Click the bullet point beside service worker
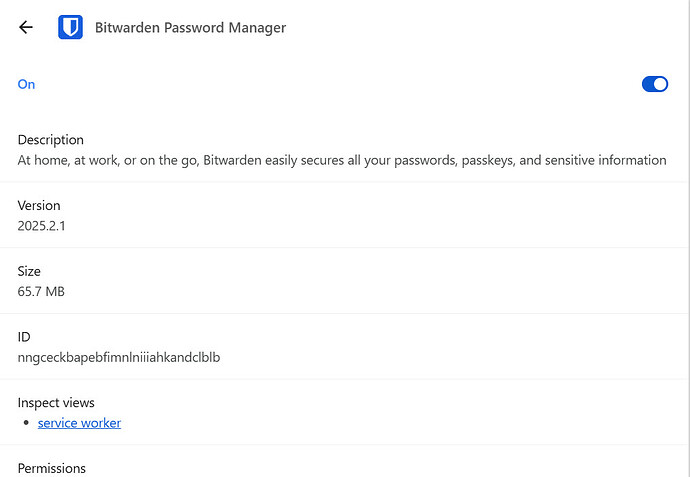 tap(26, 423)
